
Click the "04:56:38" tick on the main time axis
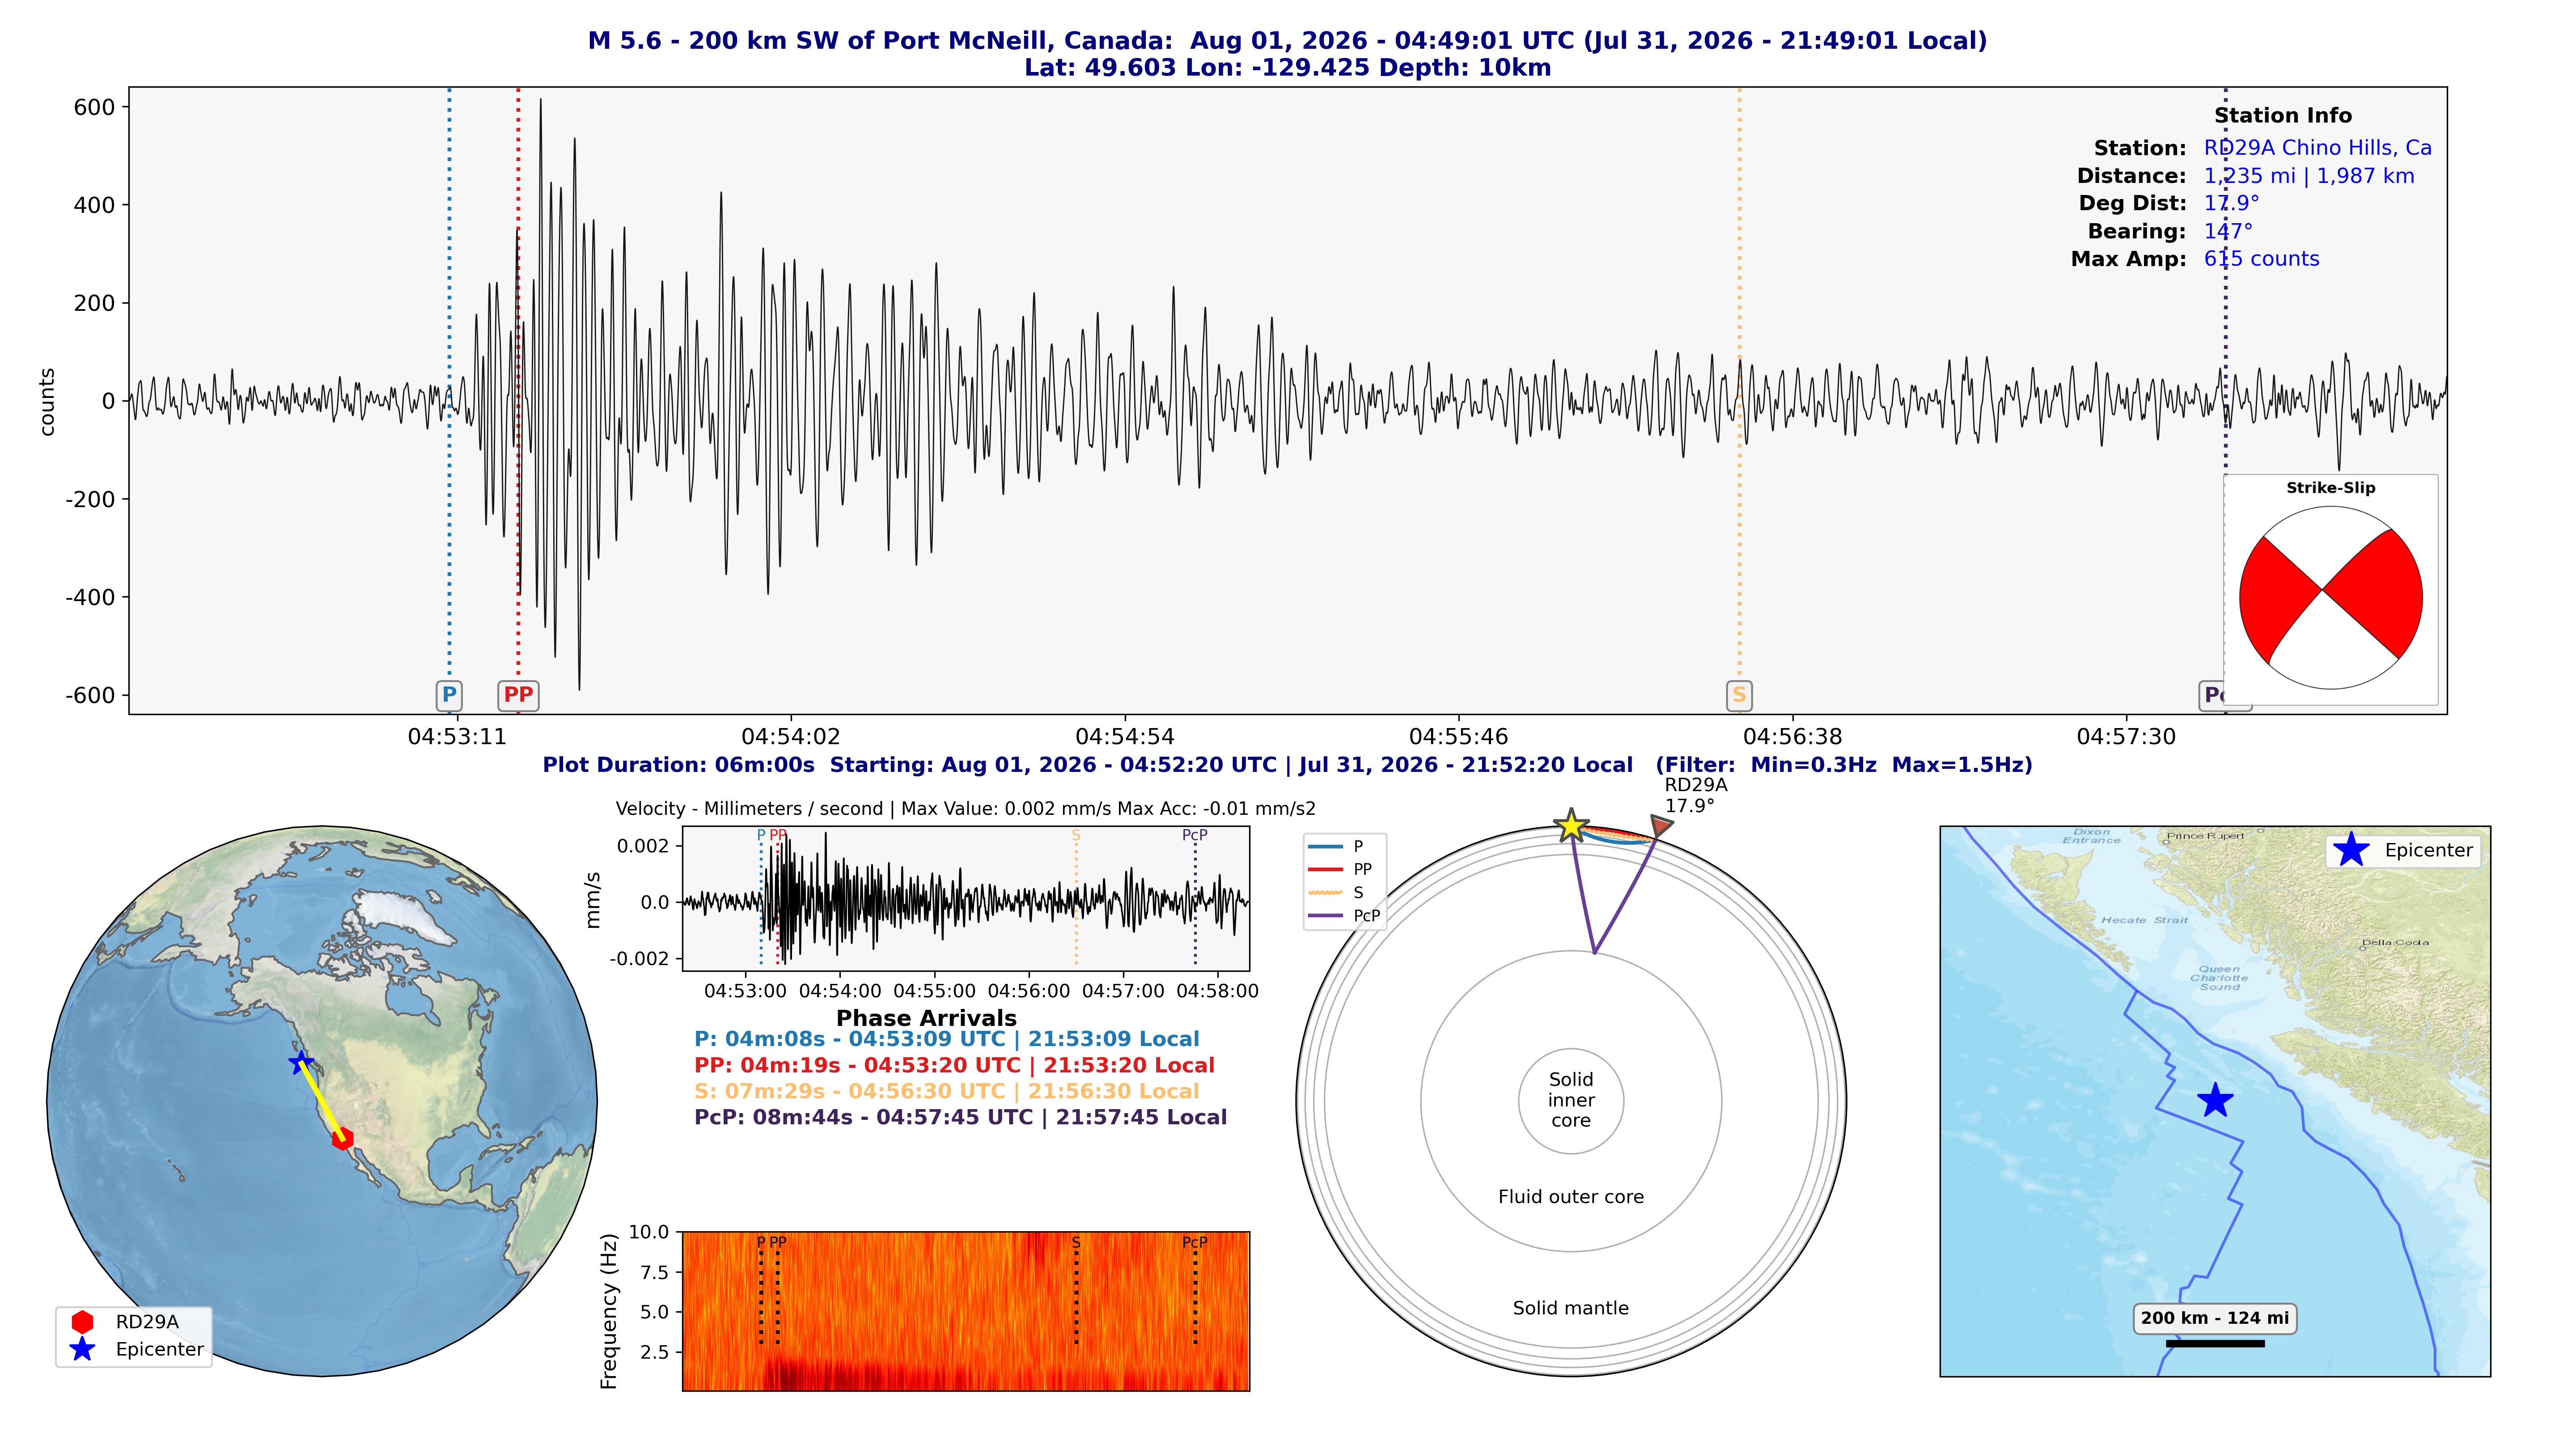coord(1793,737)
